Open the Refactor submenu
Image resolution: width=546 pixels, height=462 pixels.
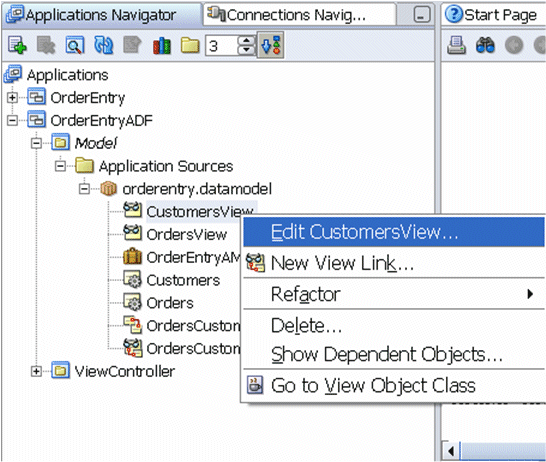[x=393, y=294]
